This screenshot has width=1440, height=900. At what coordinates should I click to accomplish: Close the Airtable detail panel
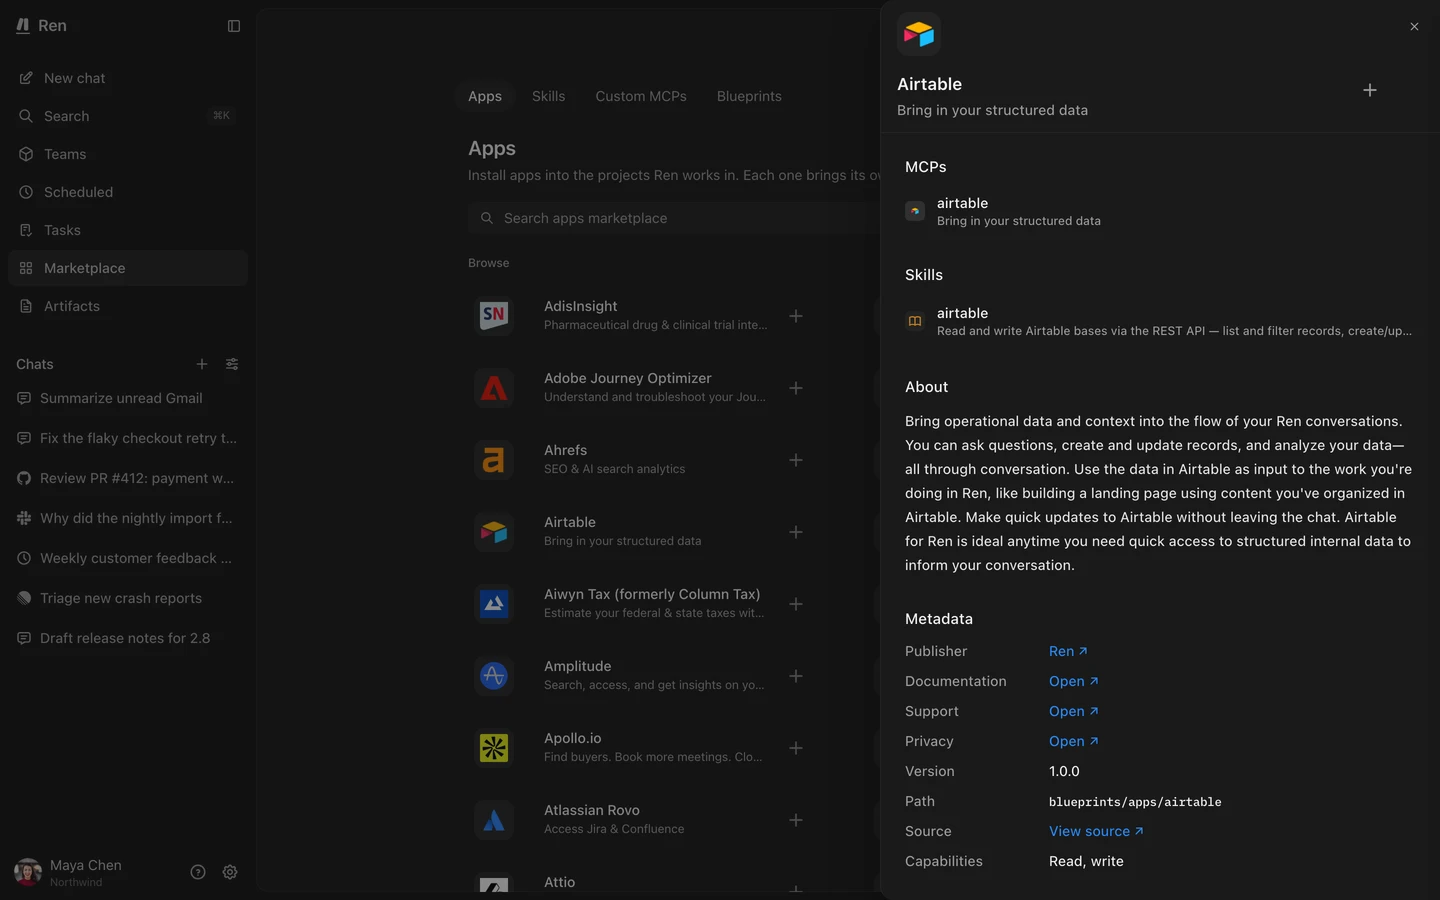[1414, 27]
